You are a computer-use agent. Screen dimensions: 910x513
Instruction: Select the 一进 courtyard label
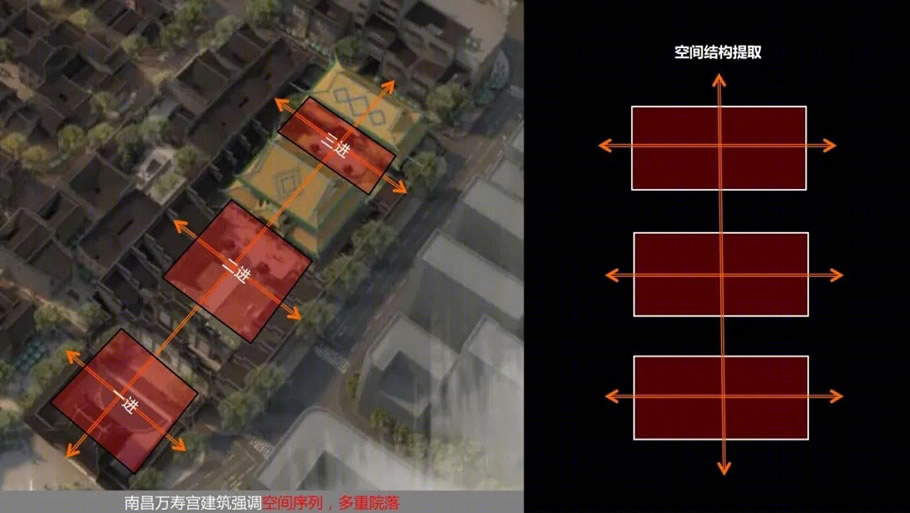click(x=125, y=401)
